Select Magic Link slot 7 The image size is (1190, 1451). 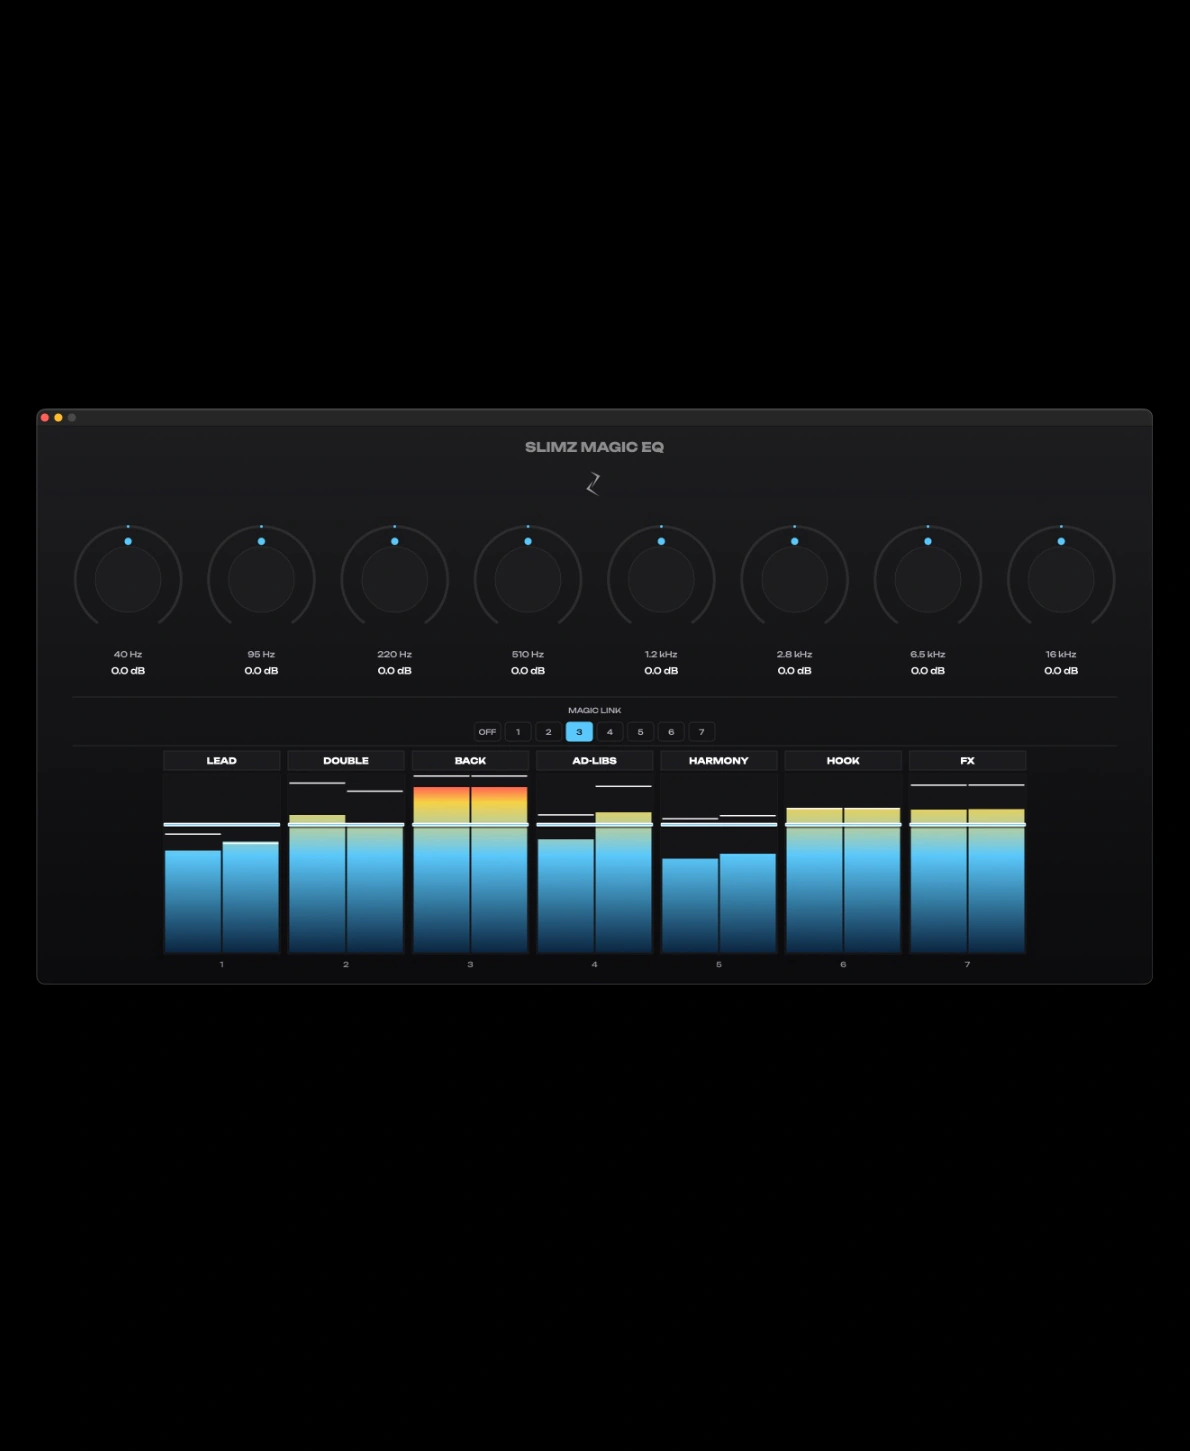click(702, 732)
